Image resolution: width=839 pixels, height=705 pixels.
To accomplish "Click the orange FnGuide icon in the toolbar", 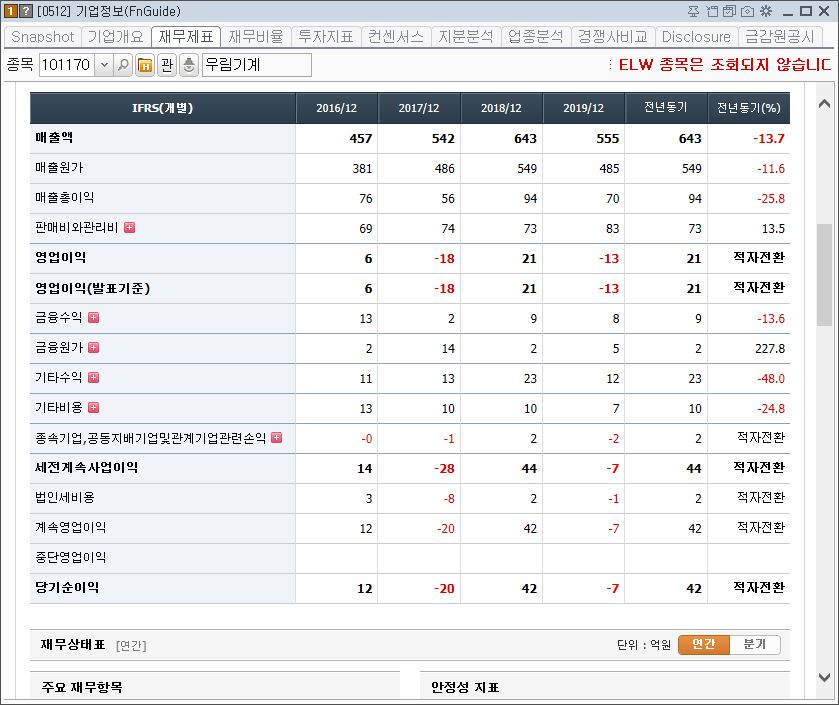I will [146, 64].
